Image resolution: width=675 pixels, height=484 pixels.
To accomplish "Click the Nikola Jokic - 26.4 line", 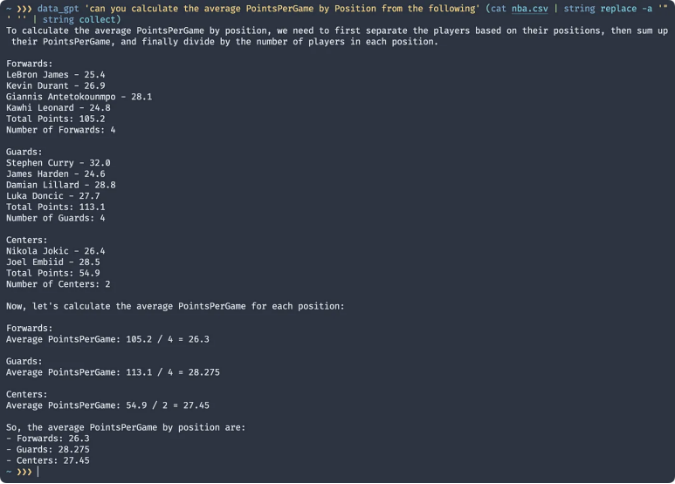I will tap(55, 250).
